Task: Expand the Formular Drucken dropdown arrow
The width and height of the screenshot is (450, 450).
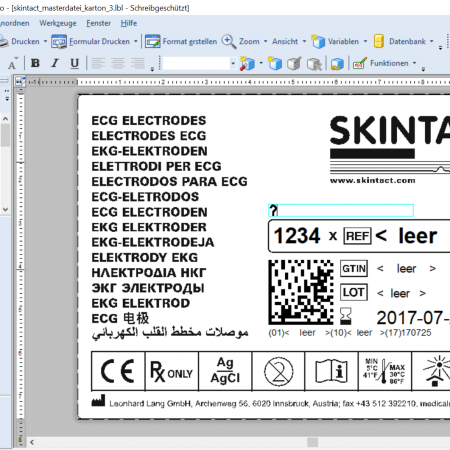Action: pos(136,42)
